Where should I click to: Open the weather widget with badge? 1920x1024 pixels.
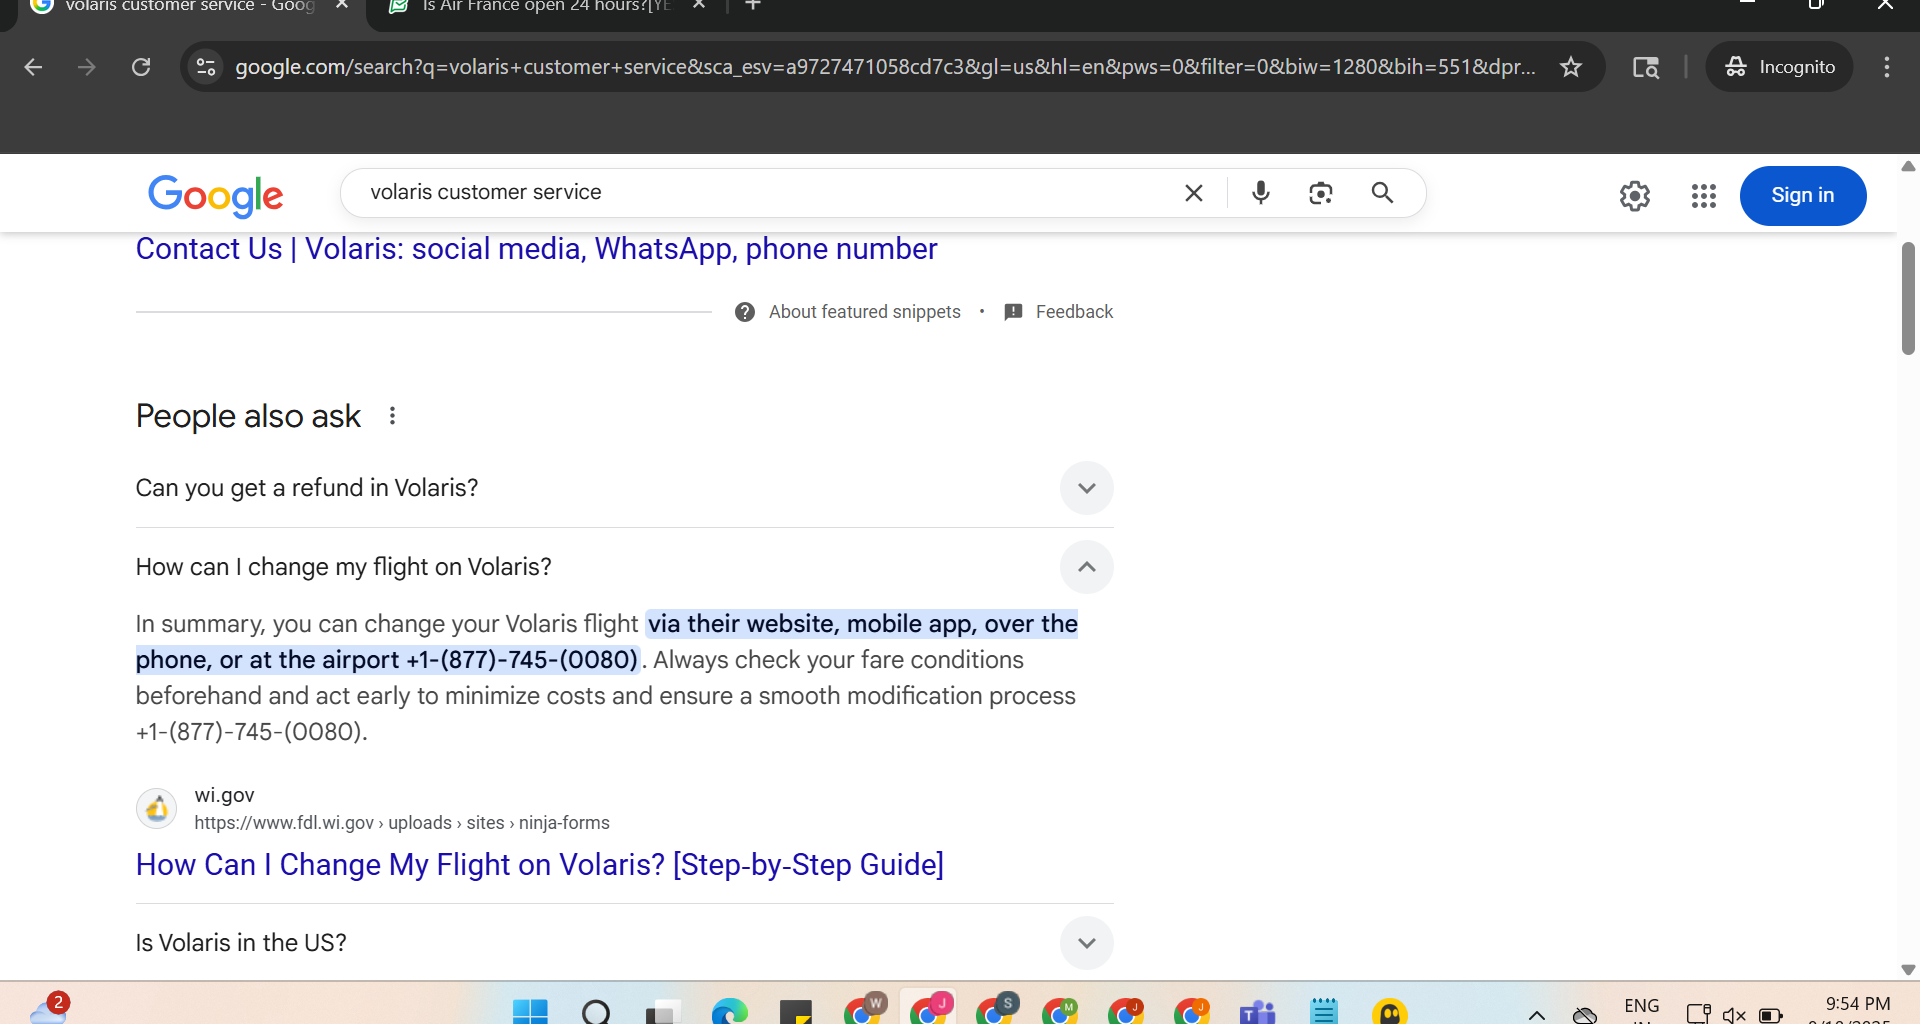pyautogui.click(x=47, y=1008)
